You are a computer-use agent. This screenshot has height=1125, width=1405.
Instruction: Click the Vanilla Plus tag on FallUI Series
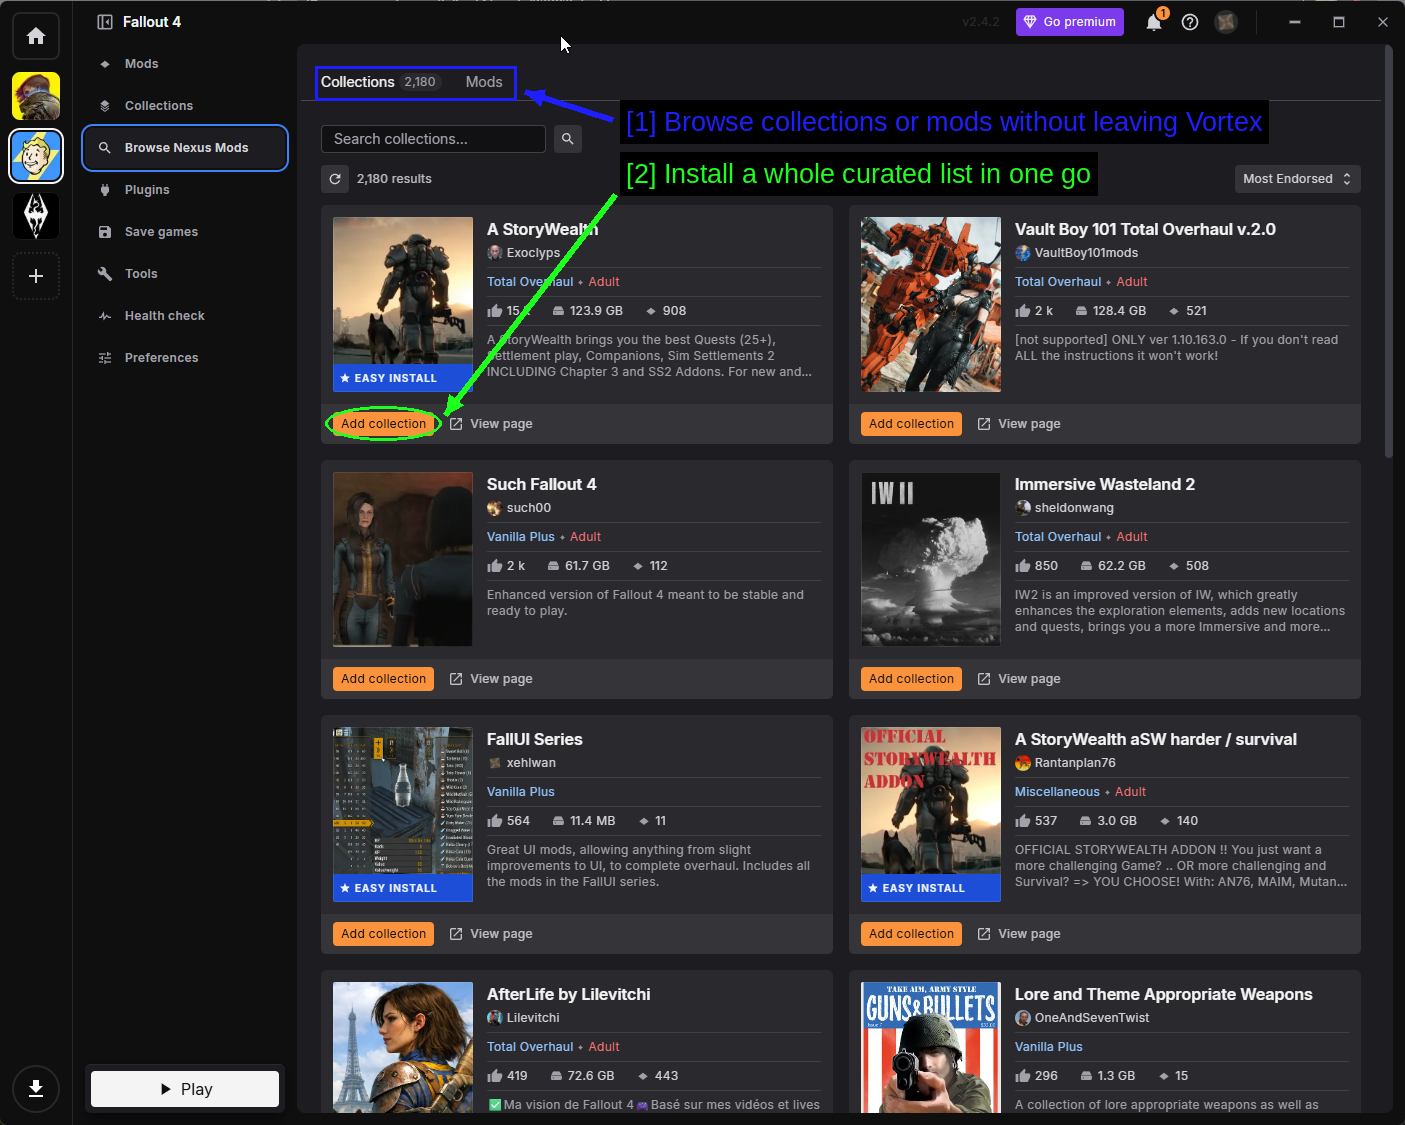[x=520, y=792]
